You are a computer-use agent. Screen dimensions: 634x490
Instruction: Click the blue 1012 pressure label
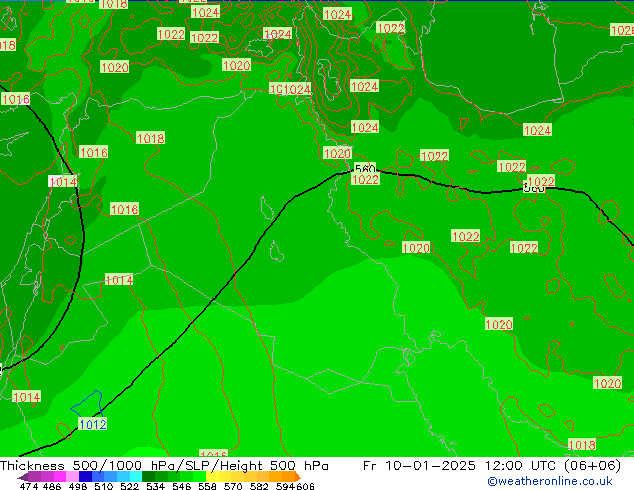point(93,424)
